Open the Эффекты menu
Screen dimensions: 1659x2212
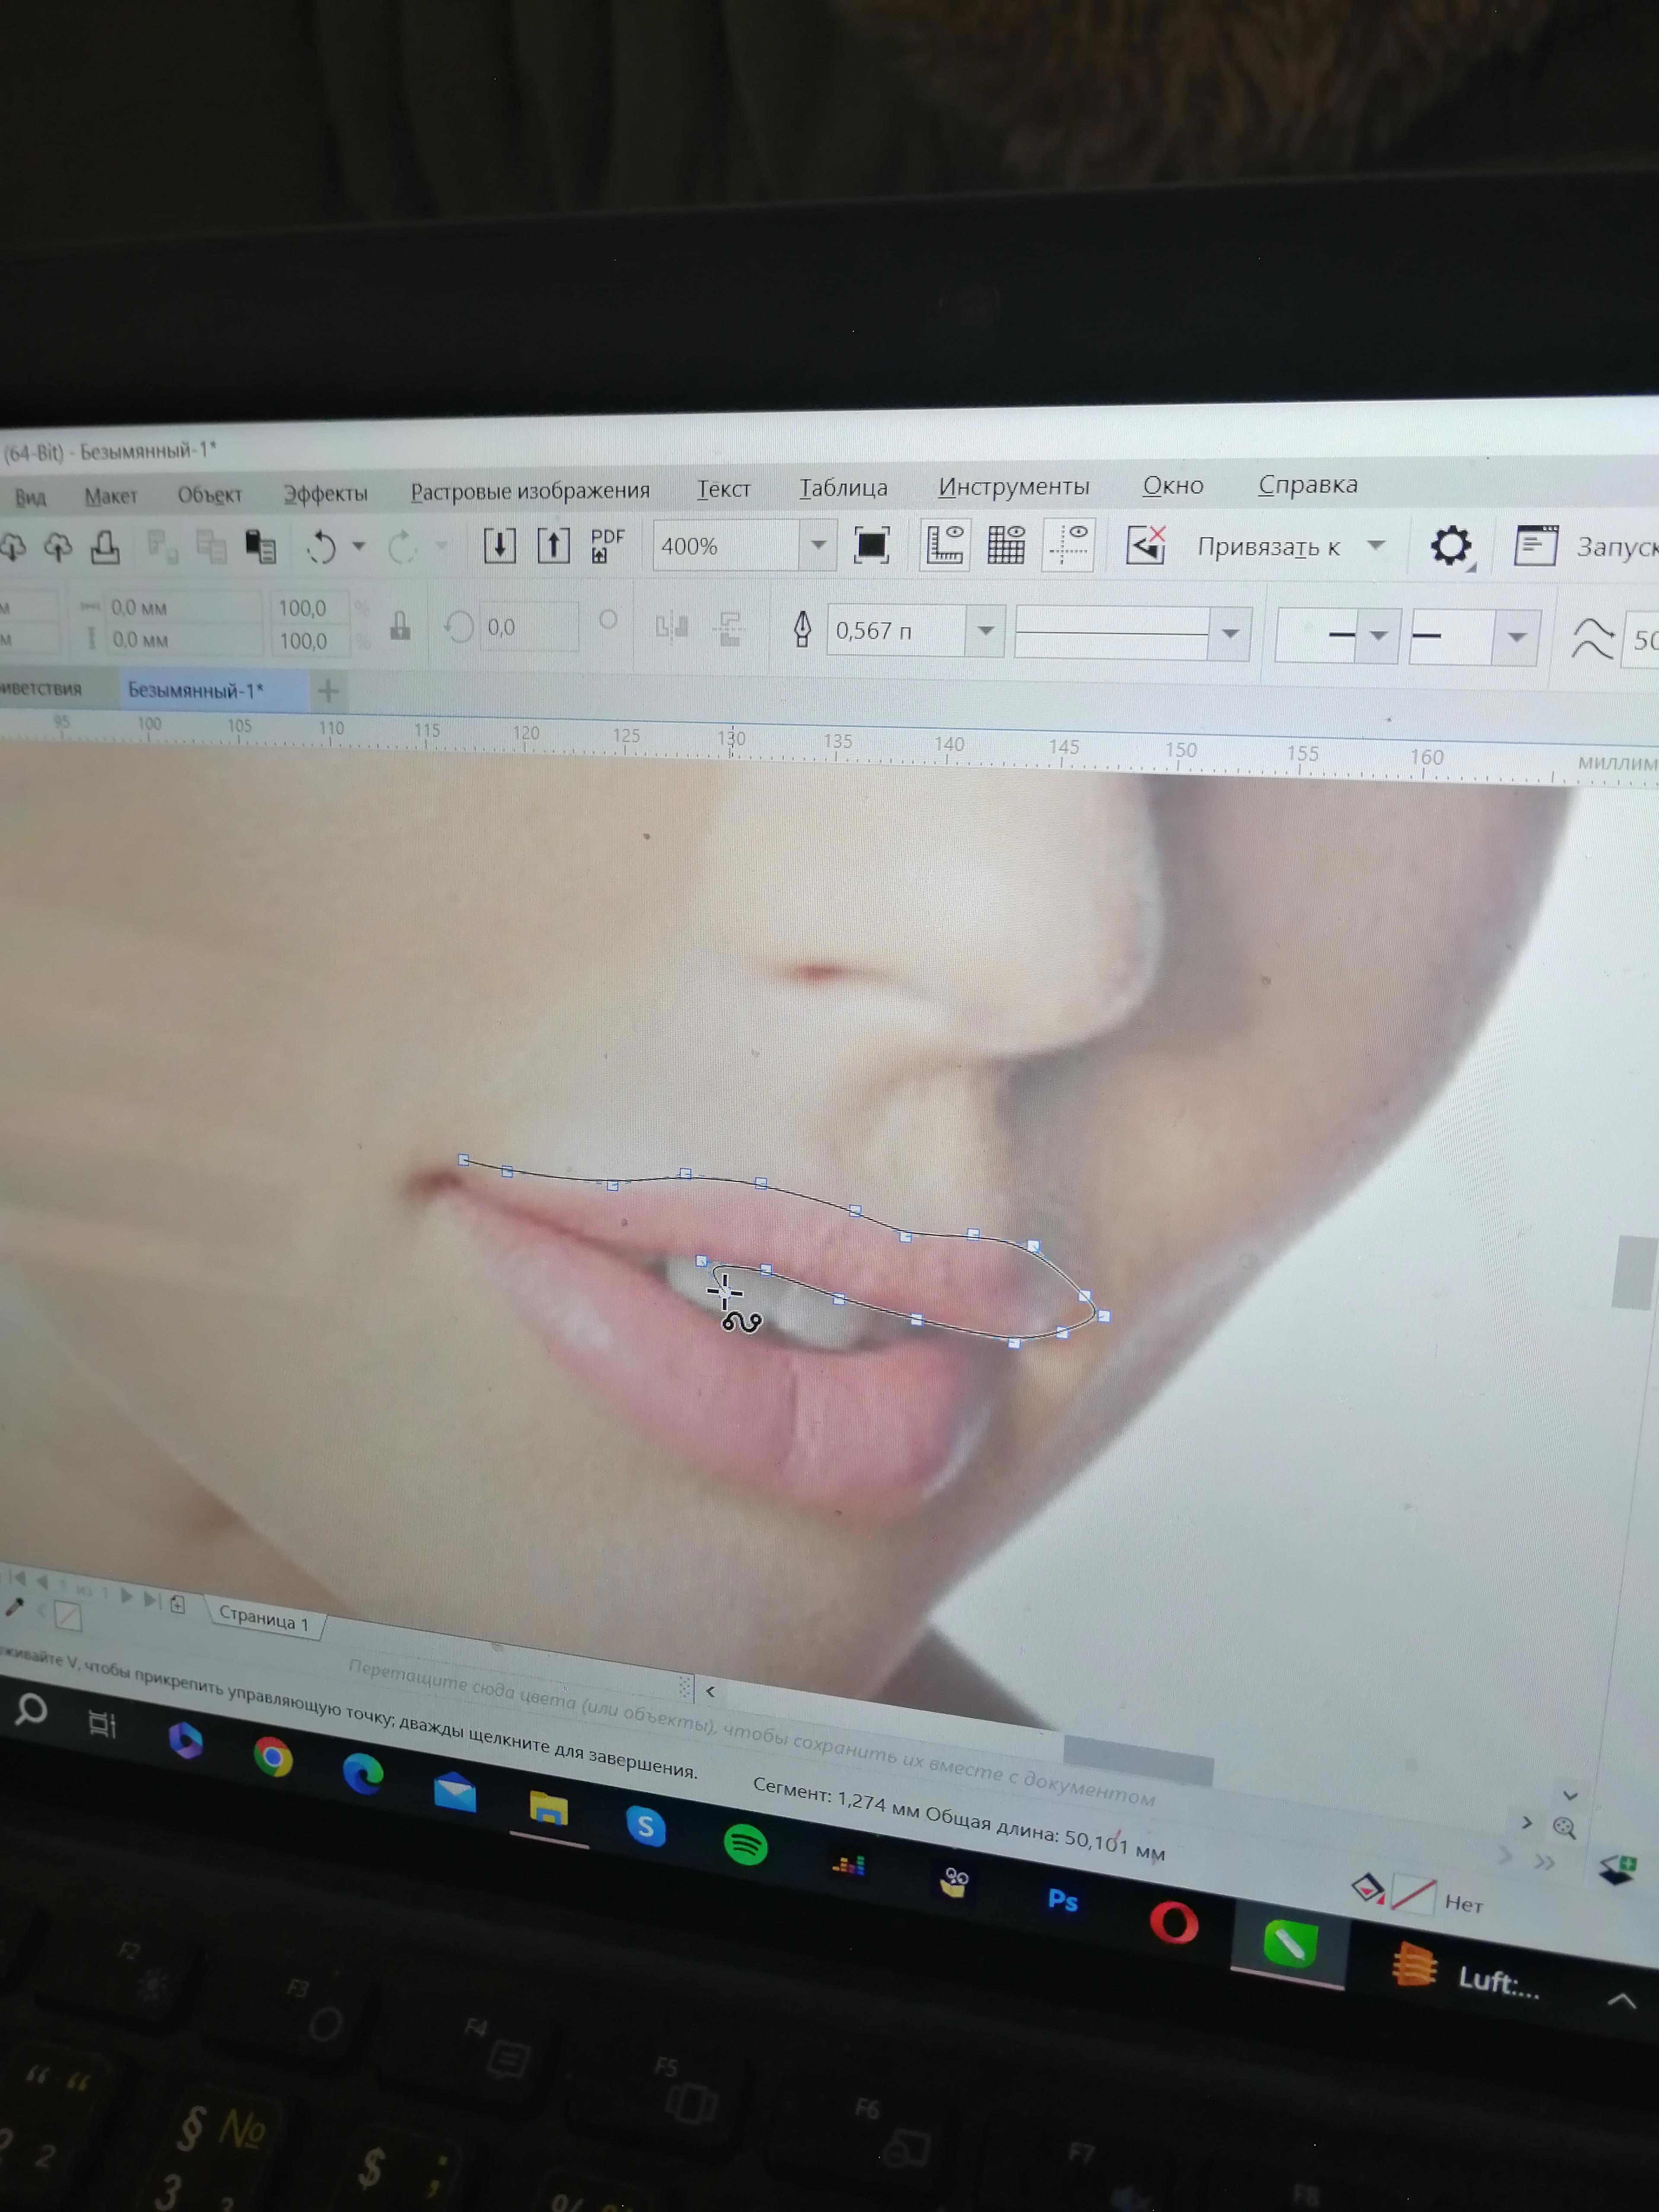(325, 494)
